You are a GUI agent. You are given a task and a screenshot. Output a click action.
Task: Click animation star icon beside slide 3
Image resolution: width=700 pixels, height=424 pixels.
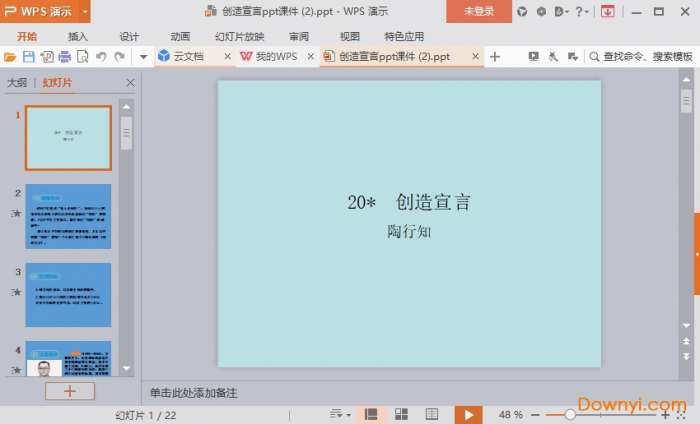tap(16, 292)
